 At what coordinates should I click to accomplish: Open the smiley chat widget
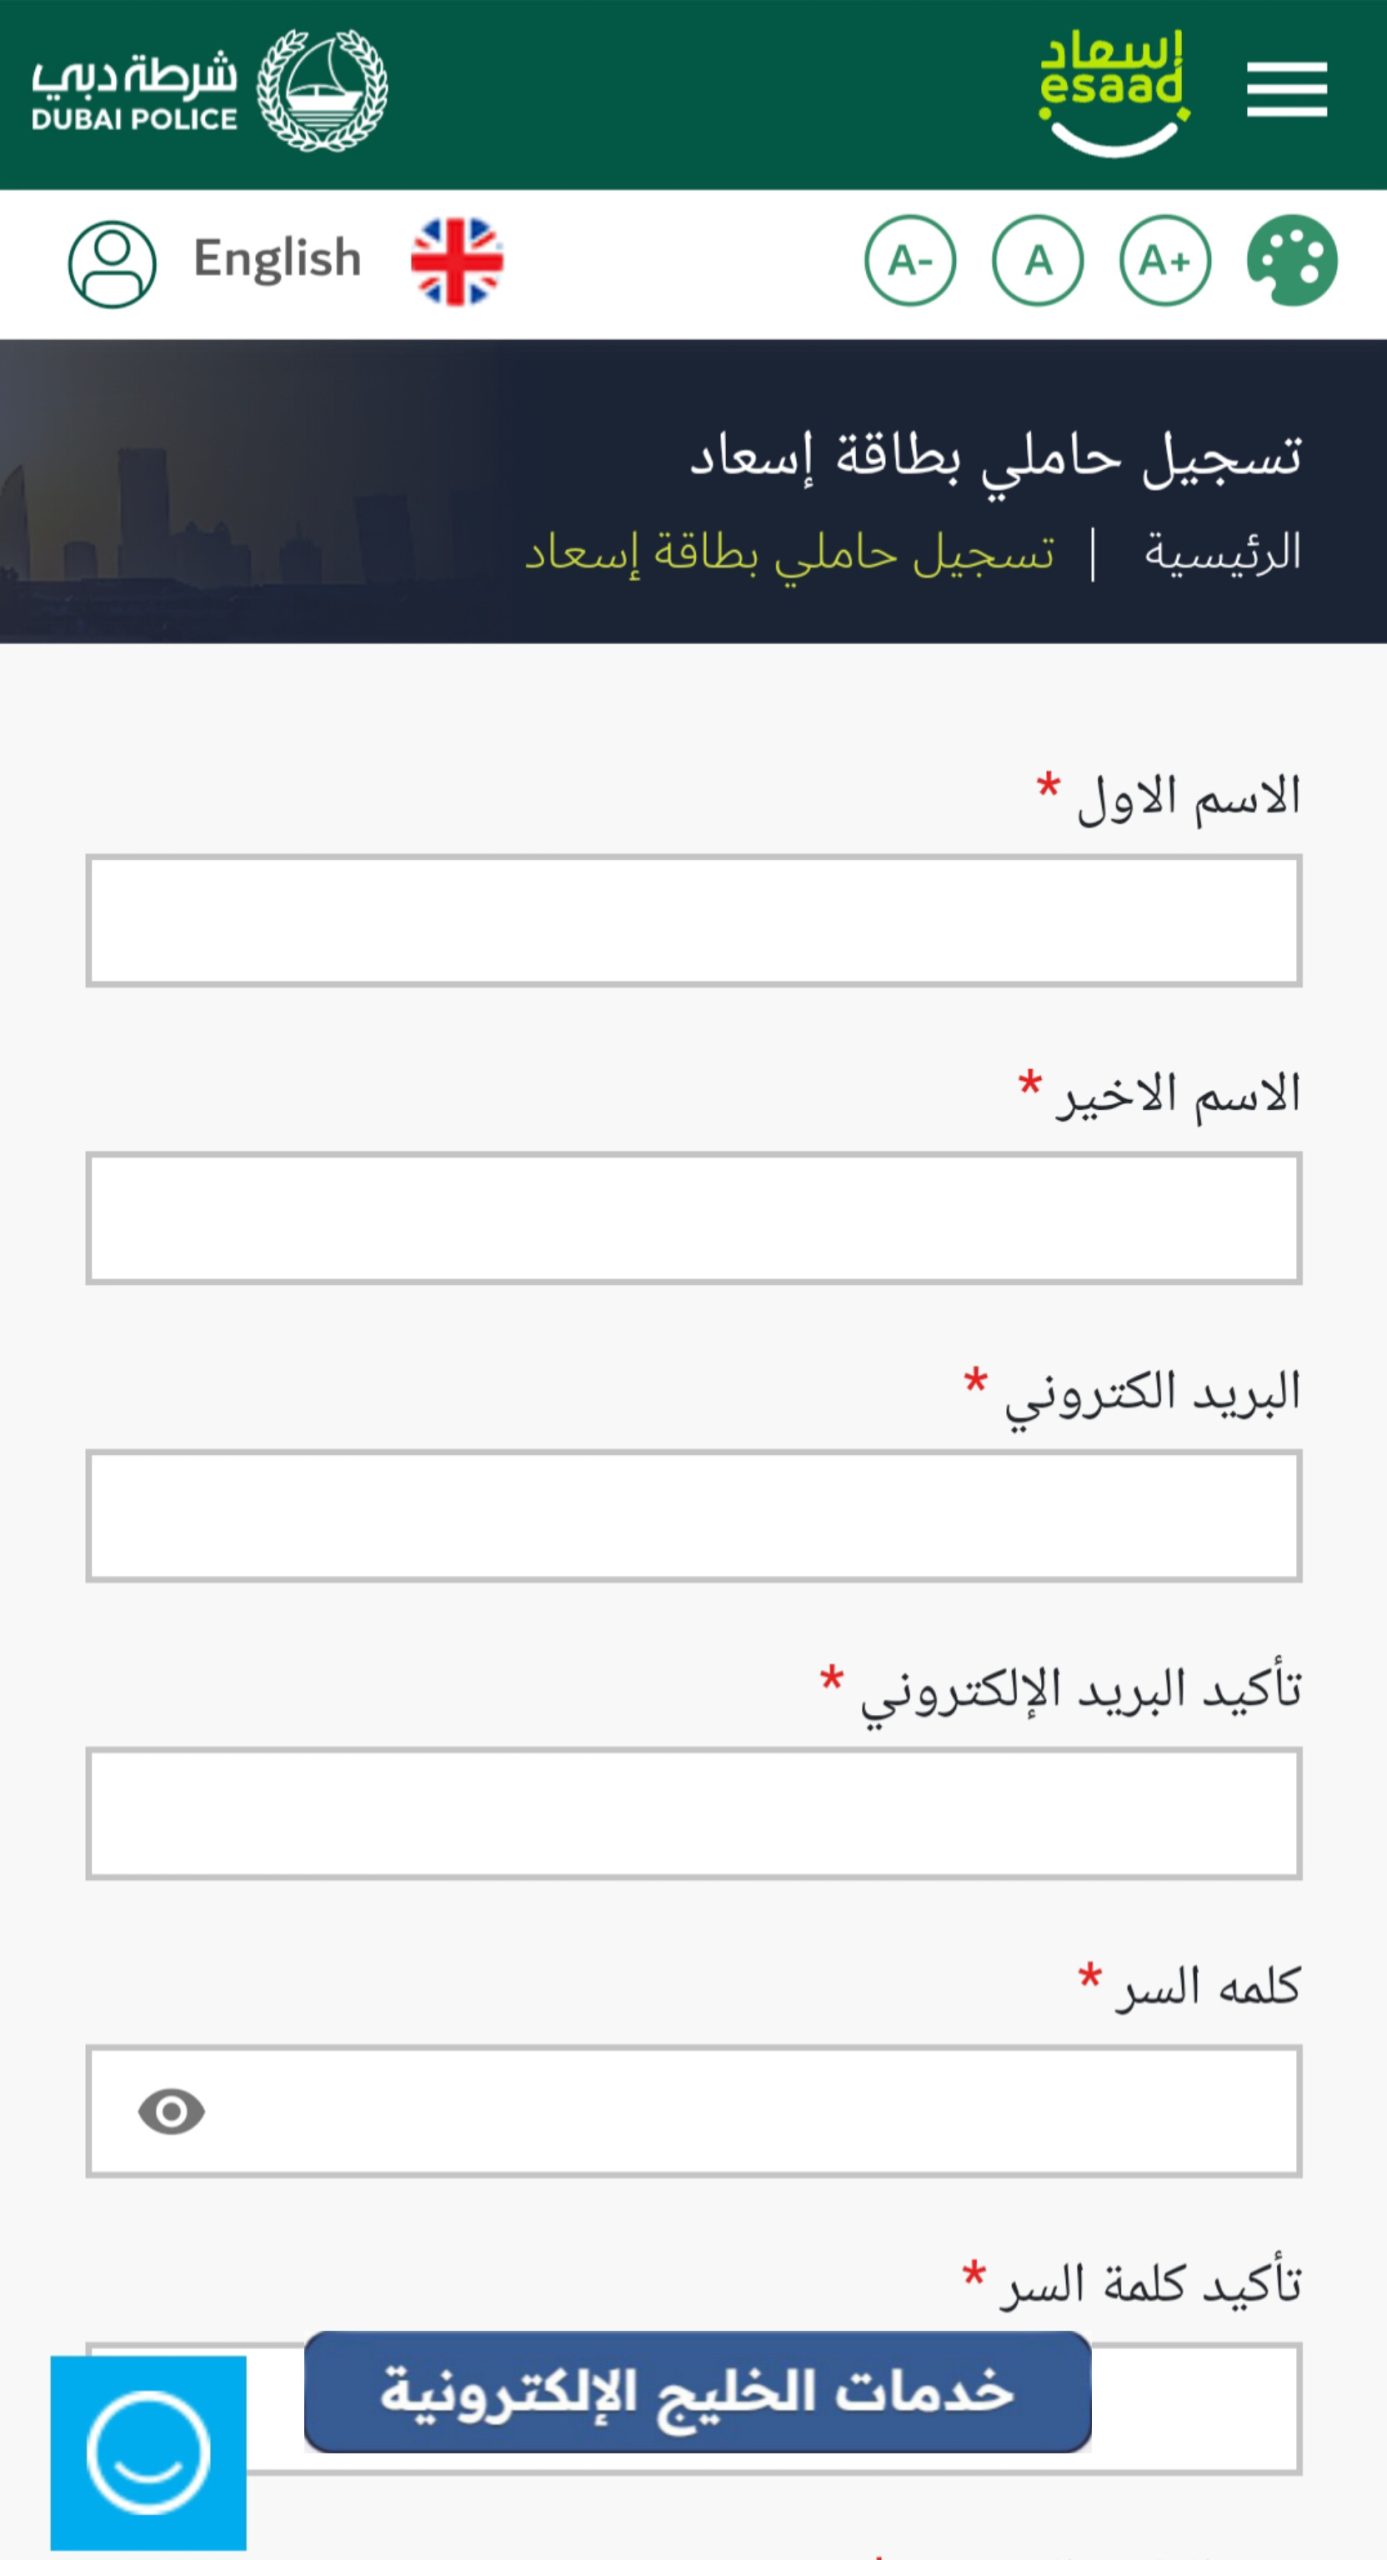148,2452
